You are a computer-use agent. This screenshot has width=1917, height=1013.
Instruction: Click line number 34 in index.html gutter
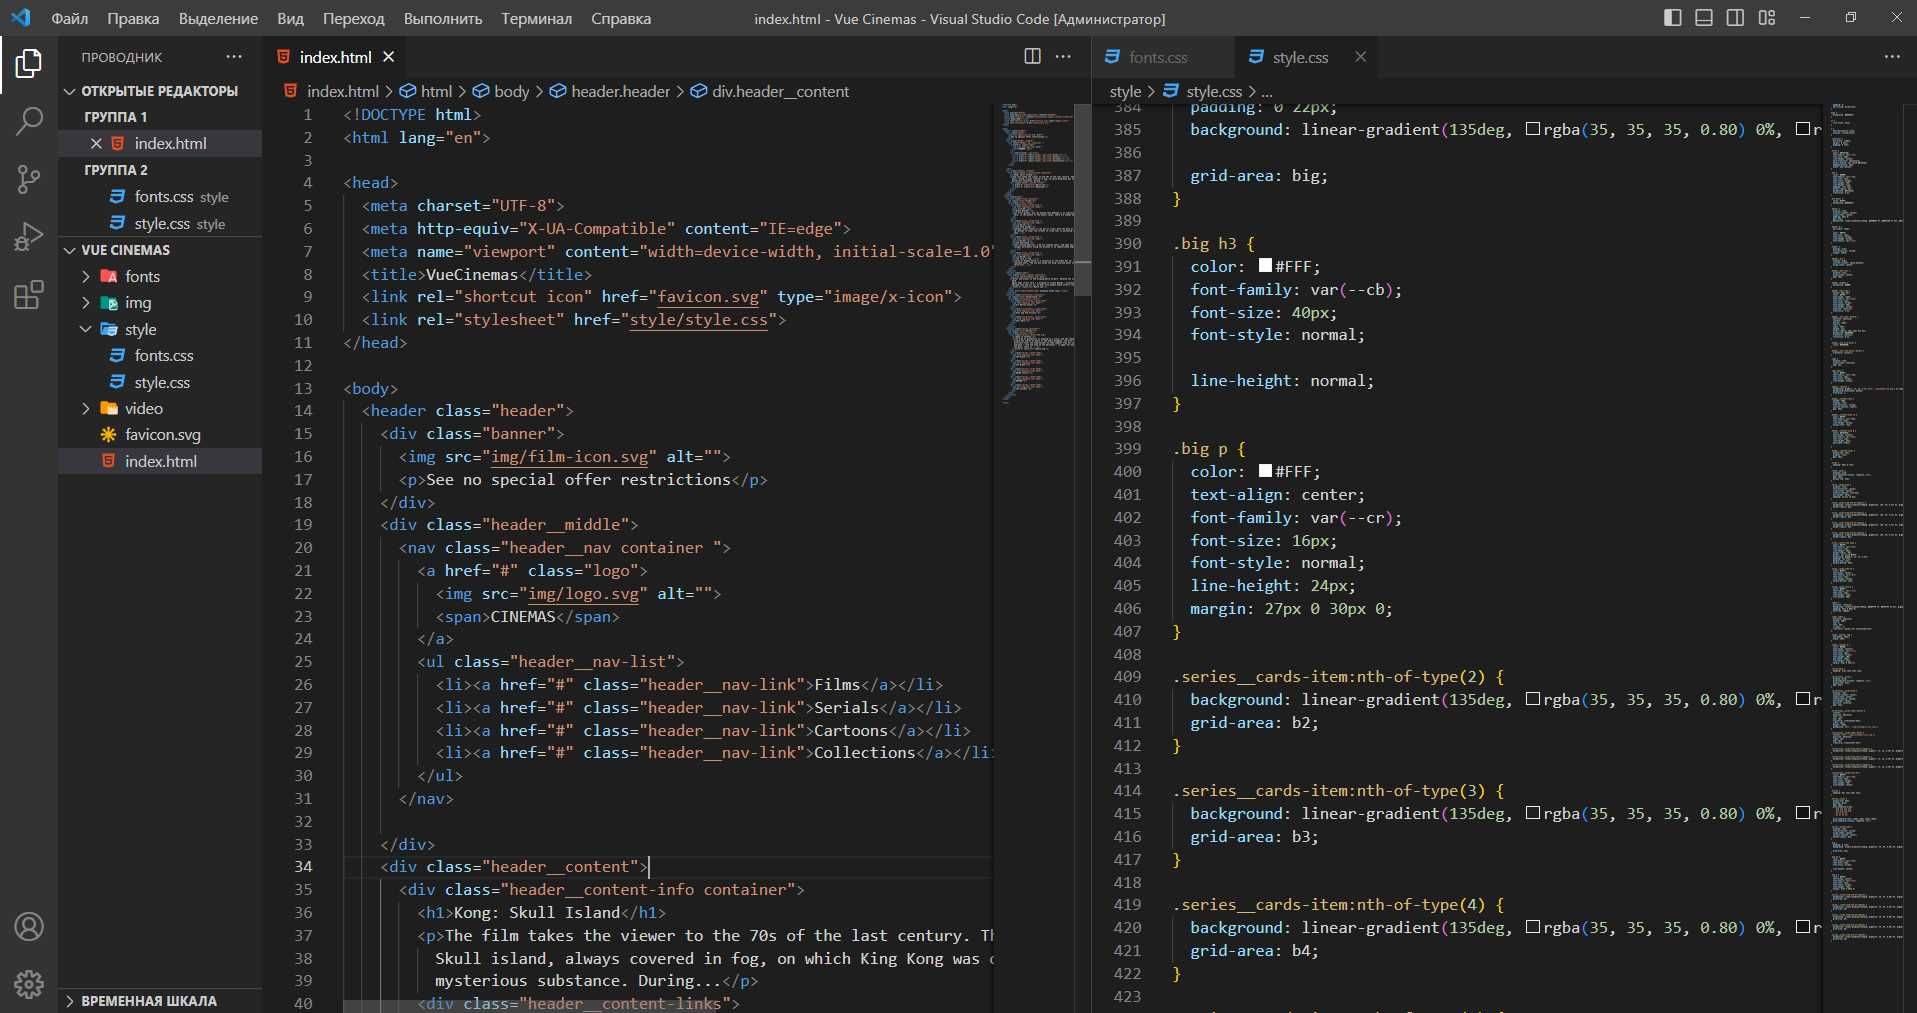coord(303,867)
